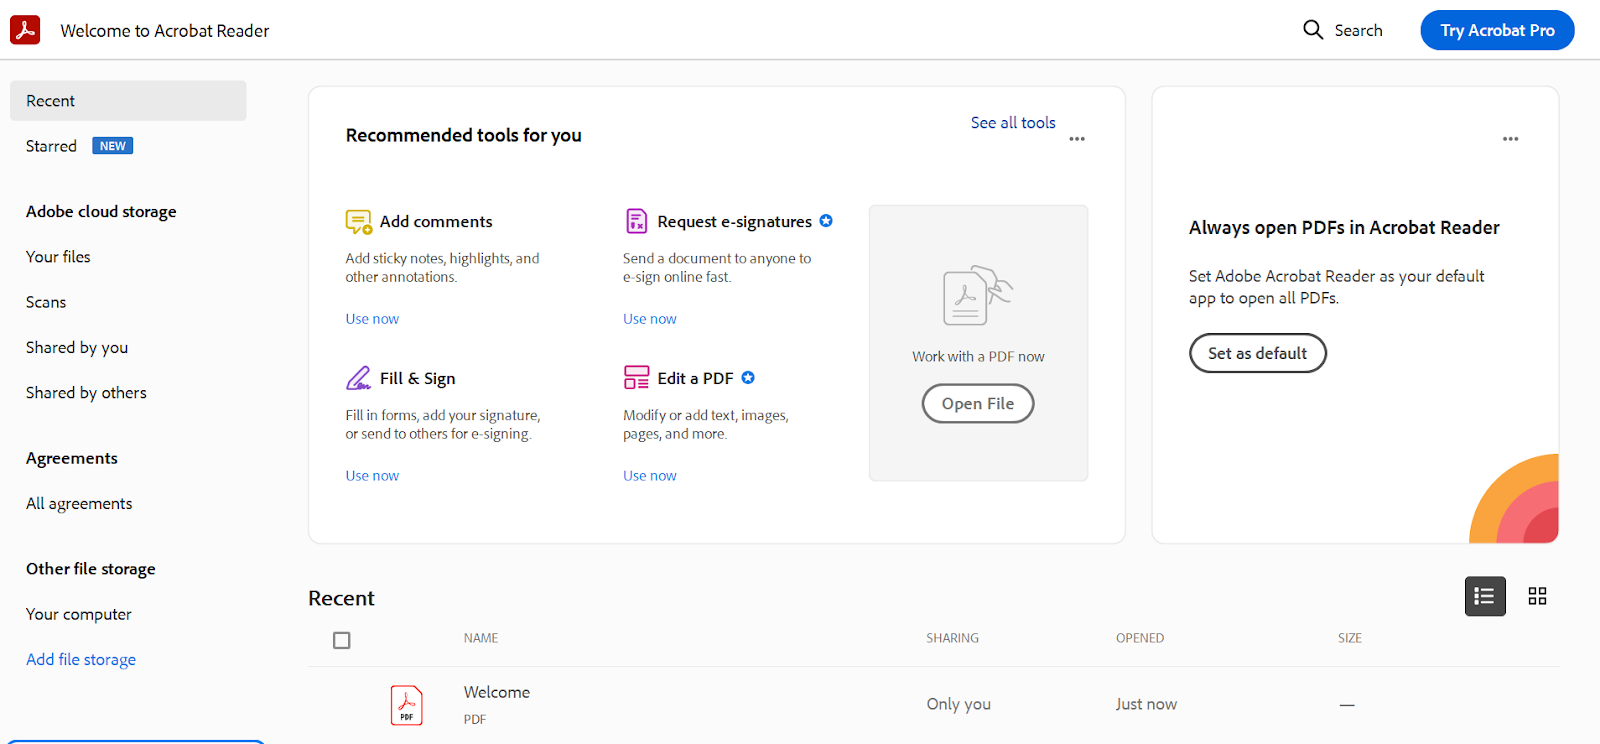The image size is (1600, 744).
Task: Click Use now under Fill & Sign
Action: point(372,476)
